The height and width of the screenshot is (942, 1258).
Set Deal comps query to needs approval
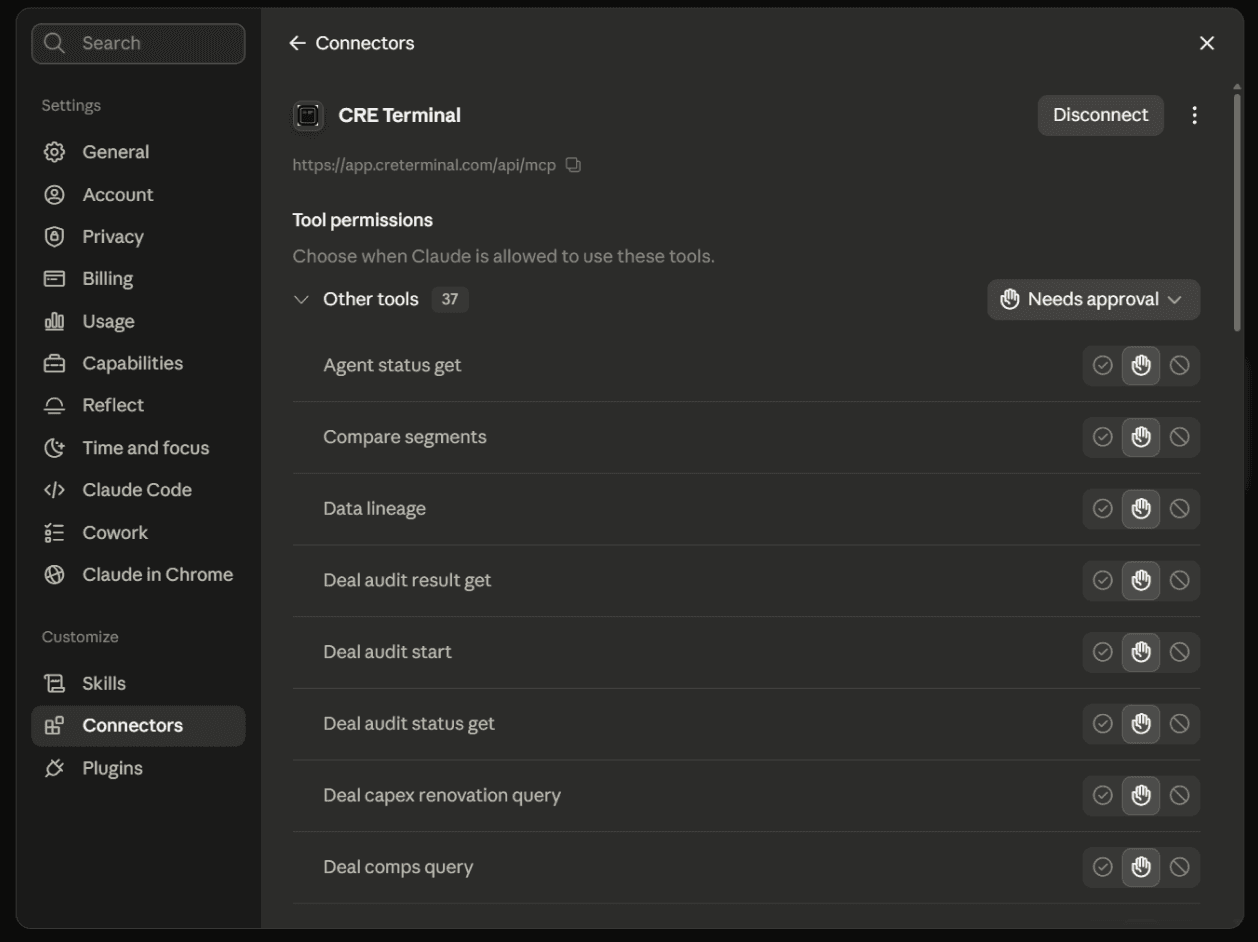click(1141, 867)
